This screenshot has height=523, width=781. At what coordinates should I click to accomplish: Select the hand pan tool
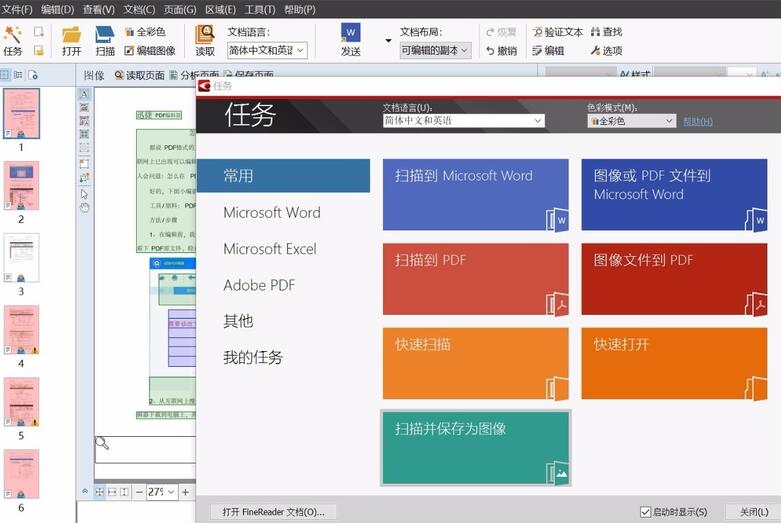[84, 208]
